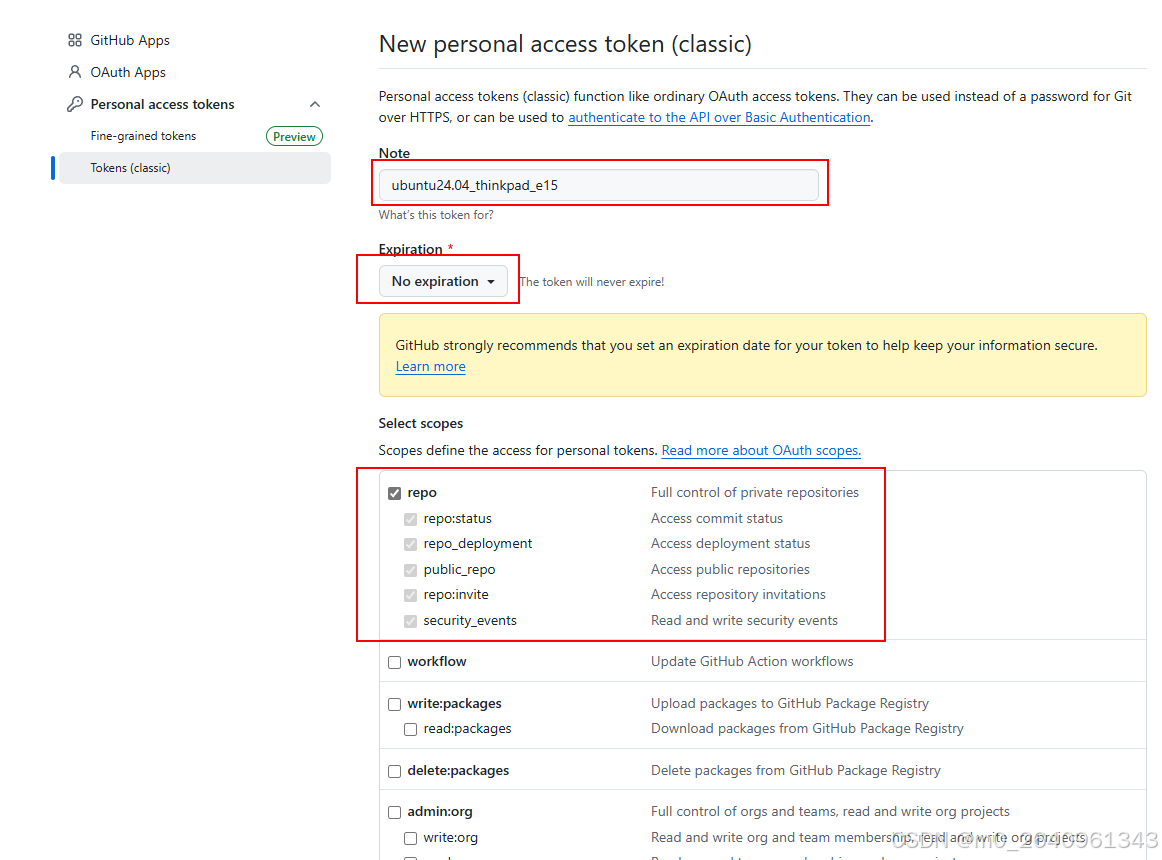Open the No expiration dropdown
This screenshot has height=860, width=1162.
[x=443, y=281]
